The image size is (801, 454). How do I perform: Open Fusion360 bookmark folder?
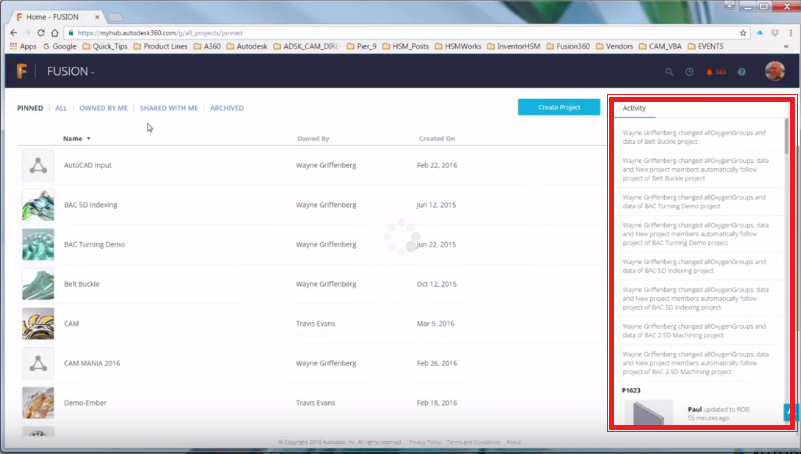pyautogui.click(x=568, y=46)
